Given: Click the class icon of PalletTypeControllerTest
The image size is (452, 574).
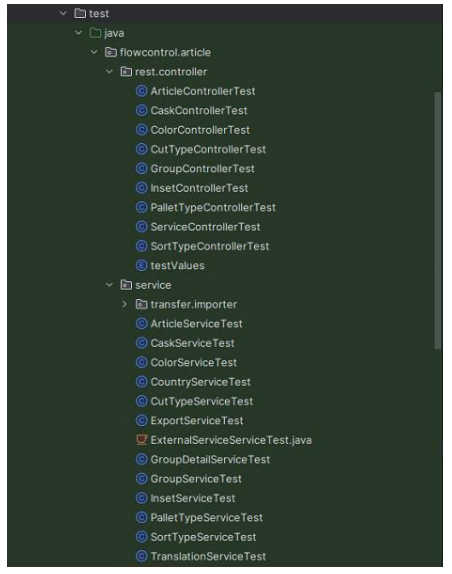Looking at the screenshot, I should (142, 207).
